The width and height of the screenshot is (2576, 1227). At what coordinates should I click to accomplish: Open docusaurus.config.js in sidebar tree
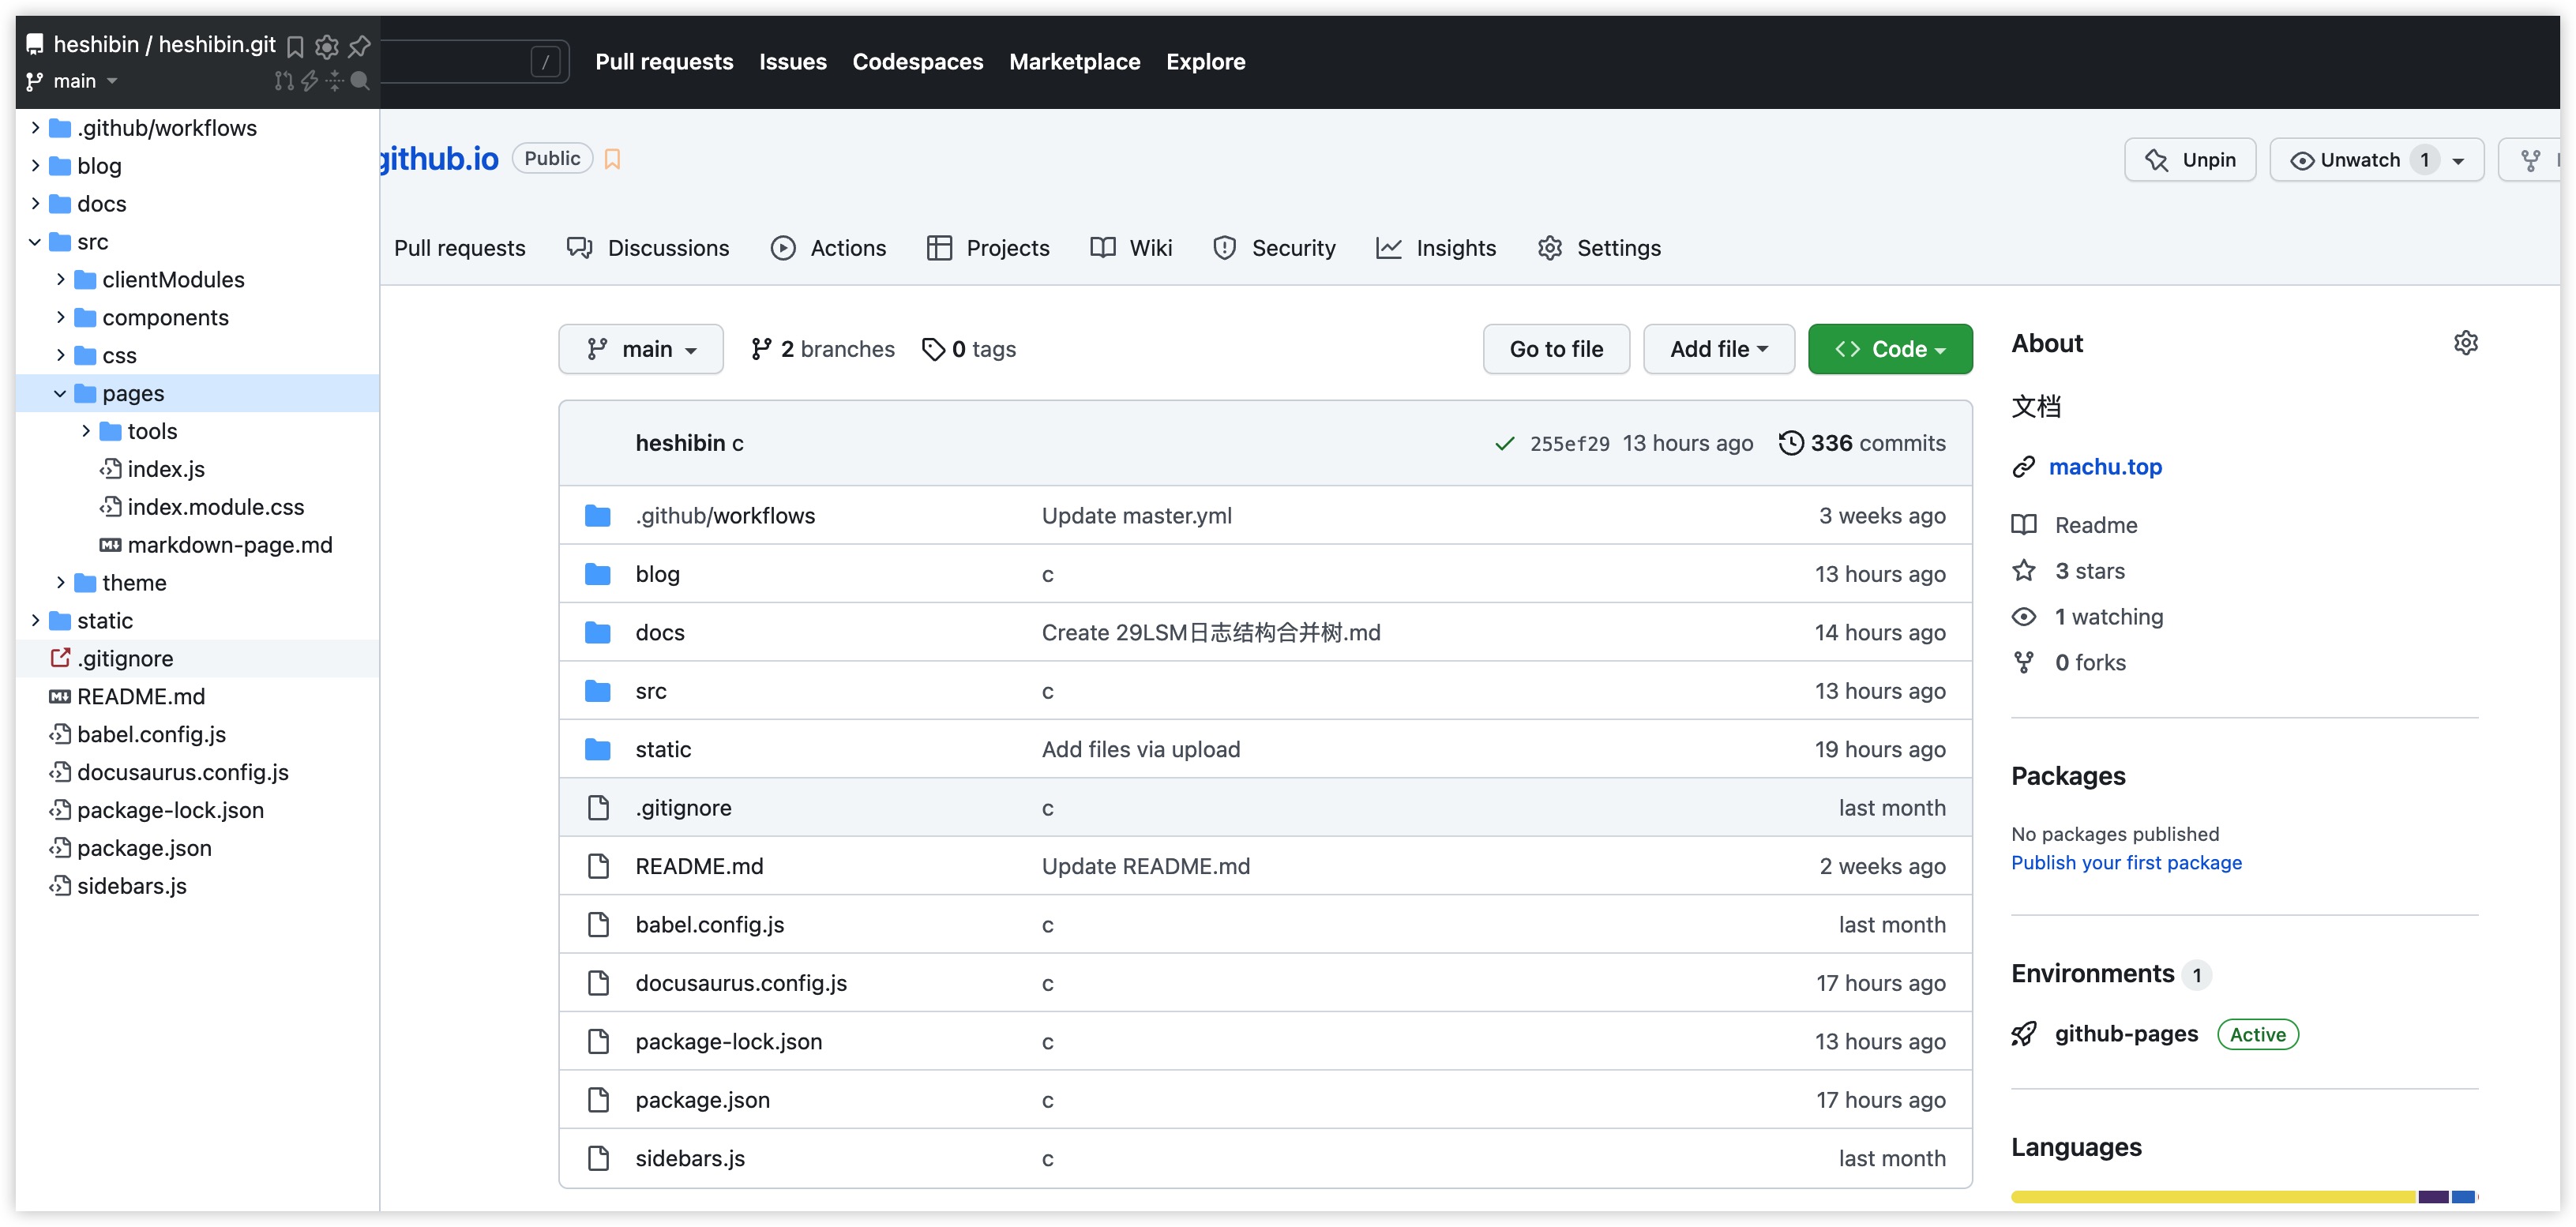182,772
